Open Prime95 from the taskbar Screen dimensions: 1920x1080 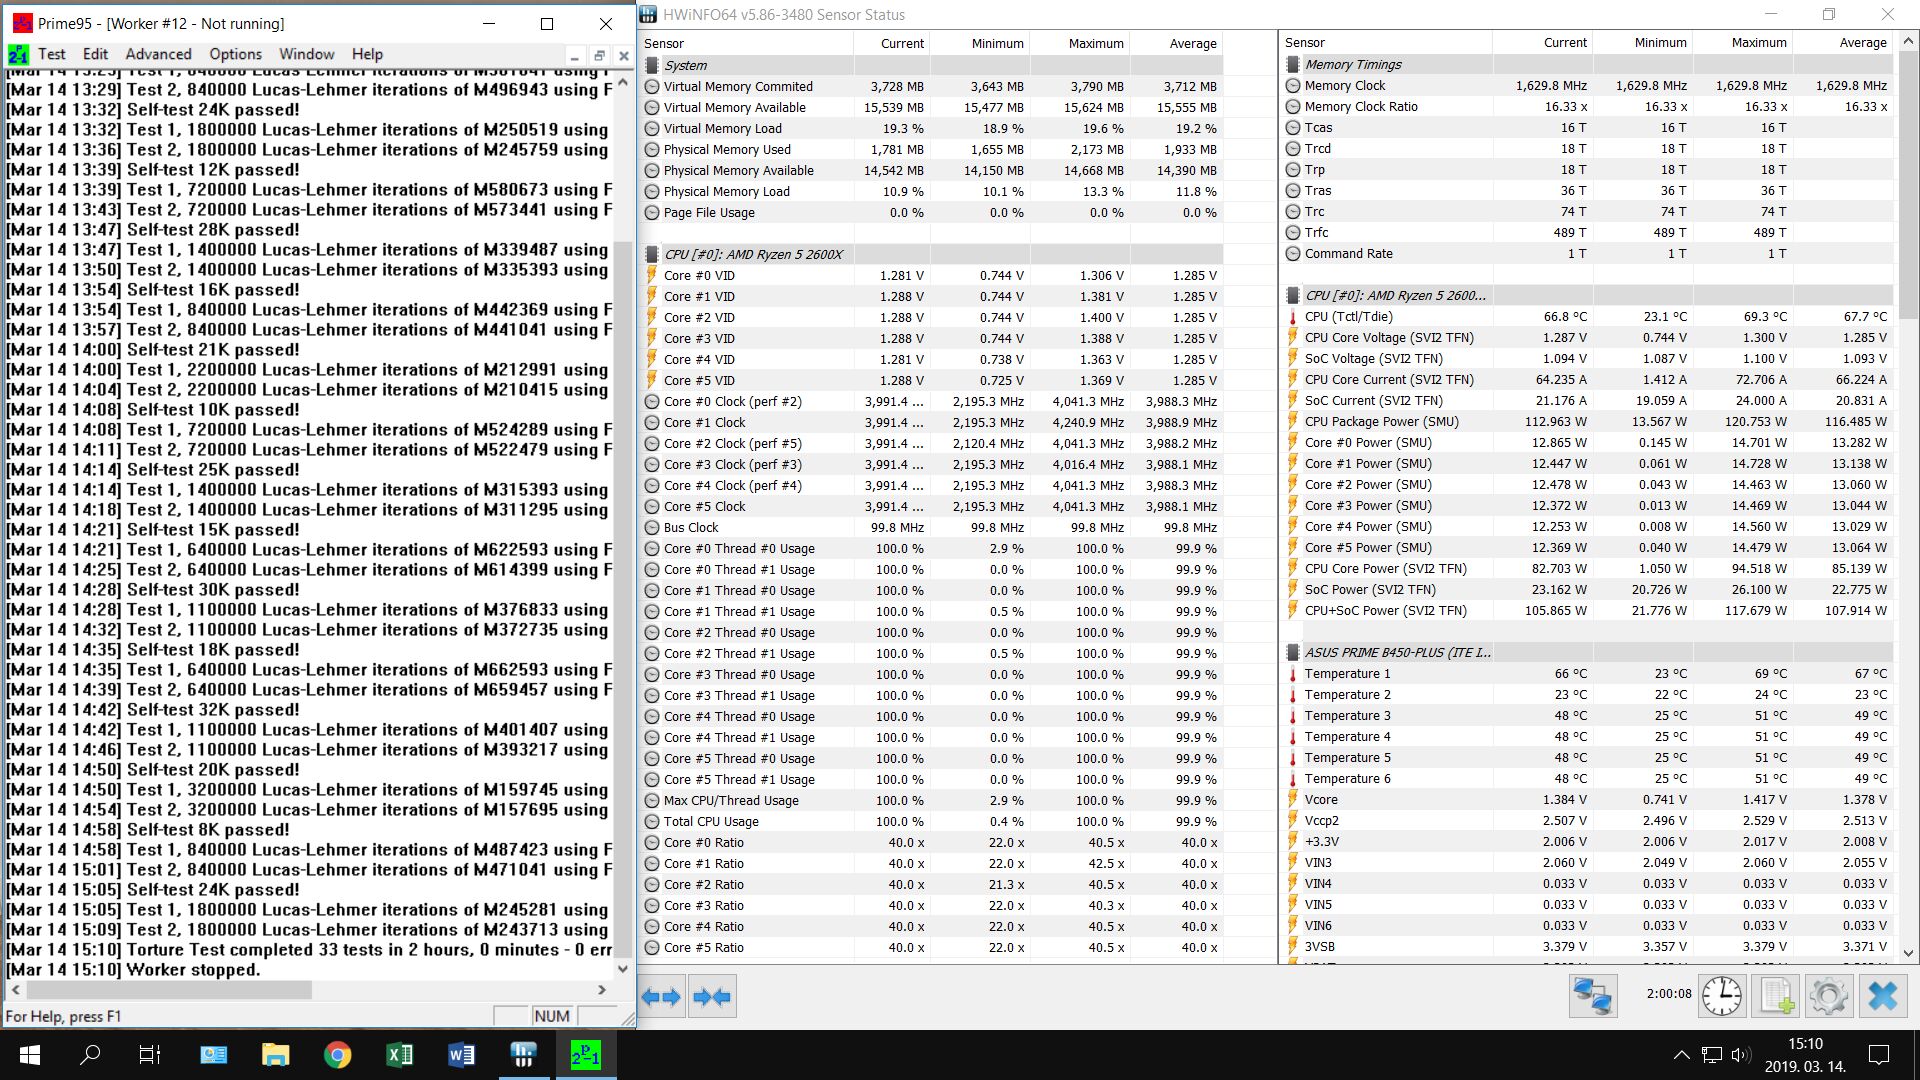(585, 1055)
